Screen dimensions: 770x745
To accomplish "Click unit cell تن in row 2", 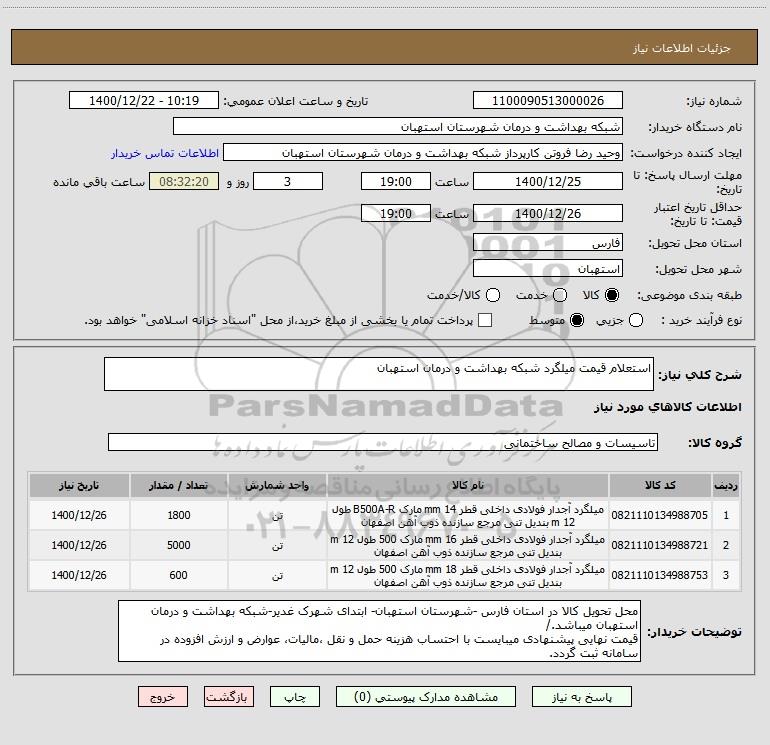I will point(277,545).
